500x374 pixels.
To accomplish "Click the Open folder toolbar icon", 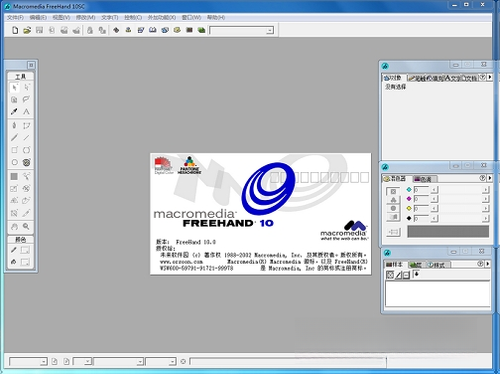I will point(27,30).
